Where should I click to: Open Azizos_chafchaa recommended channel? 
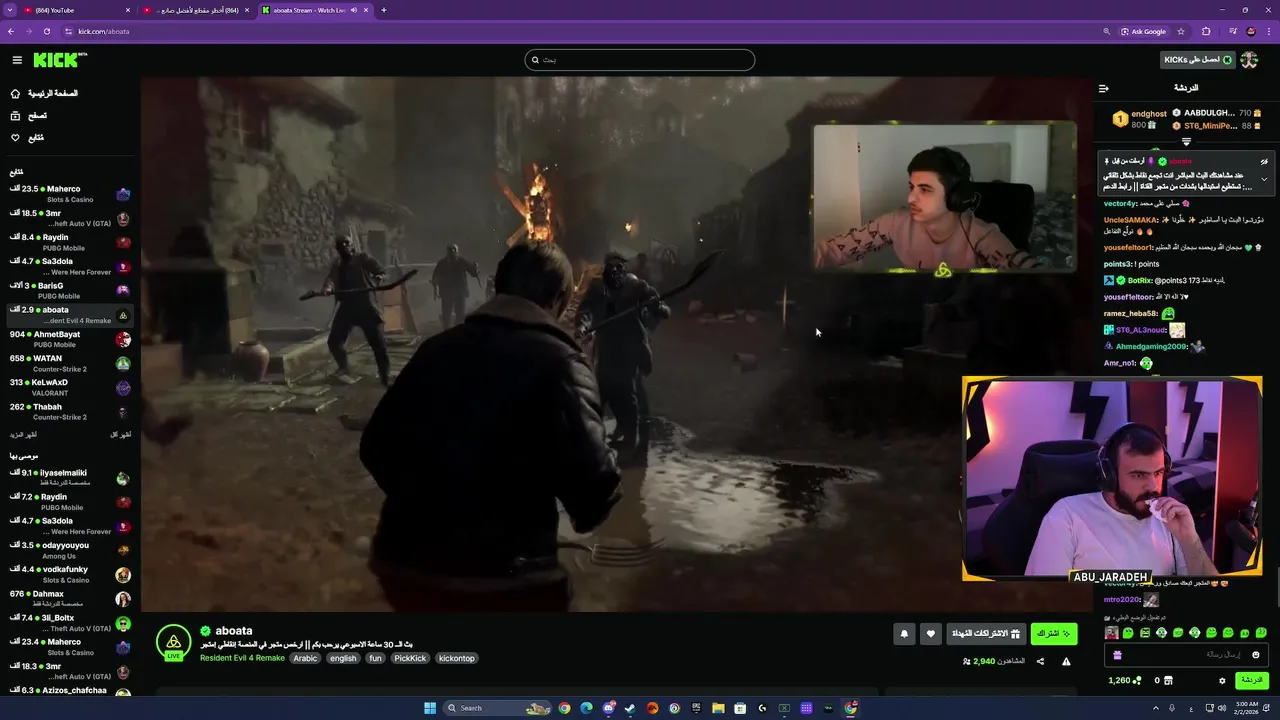(70, 691)
